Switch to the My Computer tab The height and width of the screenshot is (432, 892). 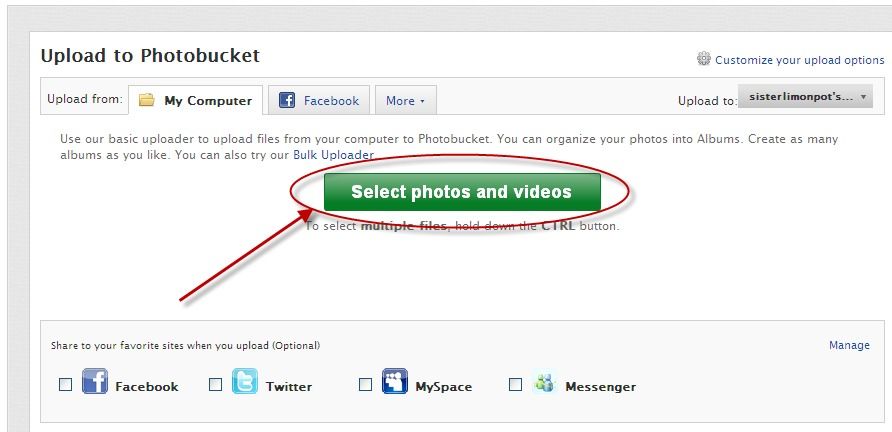[196, 100]
